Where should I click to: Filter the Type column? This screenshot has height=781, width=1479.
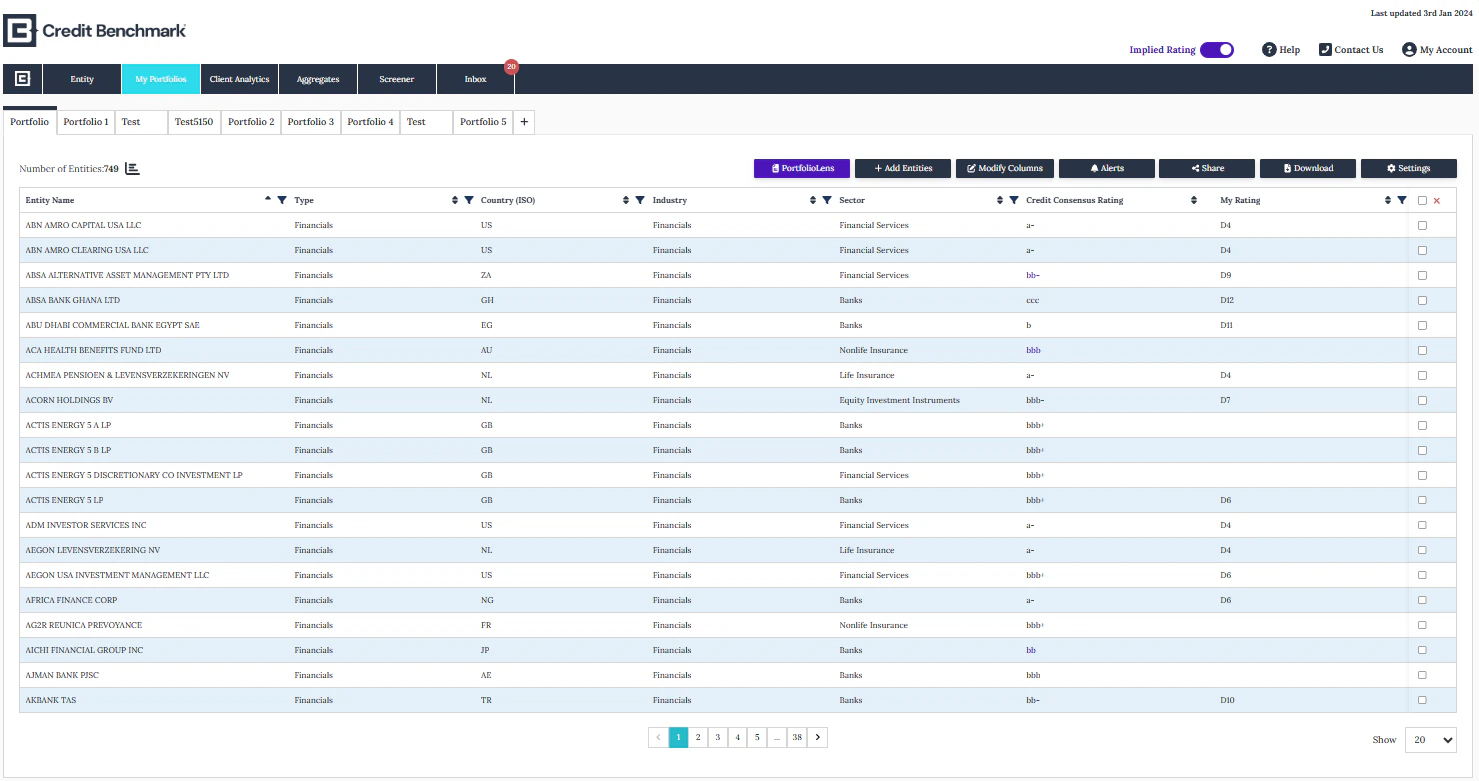[469, 200]
